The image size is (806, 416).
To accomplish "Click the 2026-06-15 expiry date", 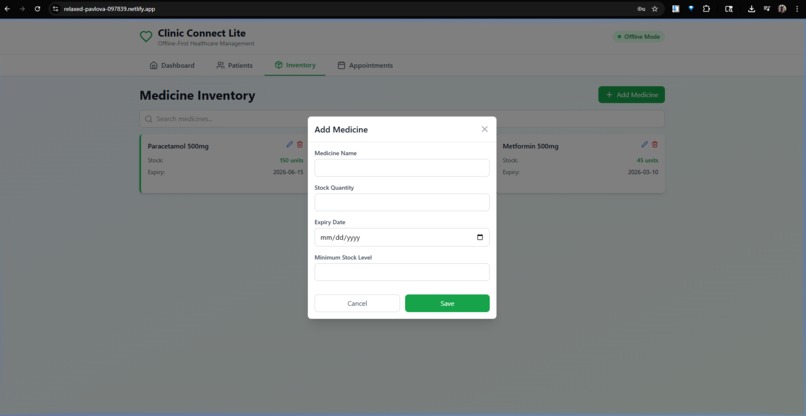I will 288,172.
